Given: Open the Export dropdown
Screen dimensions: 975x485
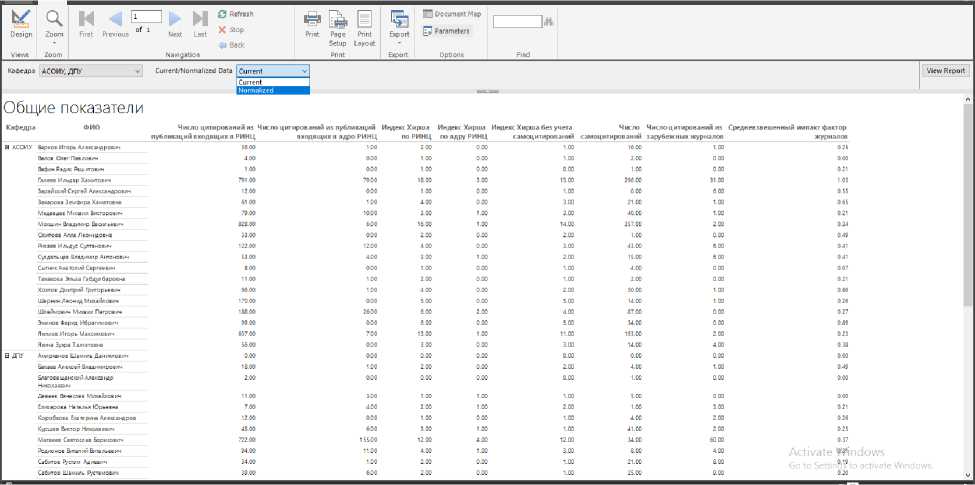Looking at the screenshot, I should coord(399,27).
